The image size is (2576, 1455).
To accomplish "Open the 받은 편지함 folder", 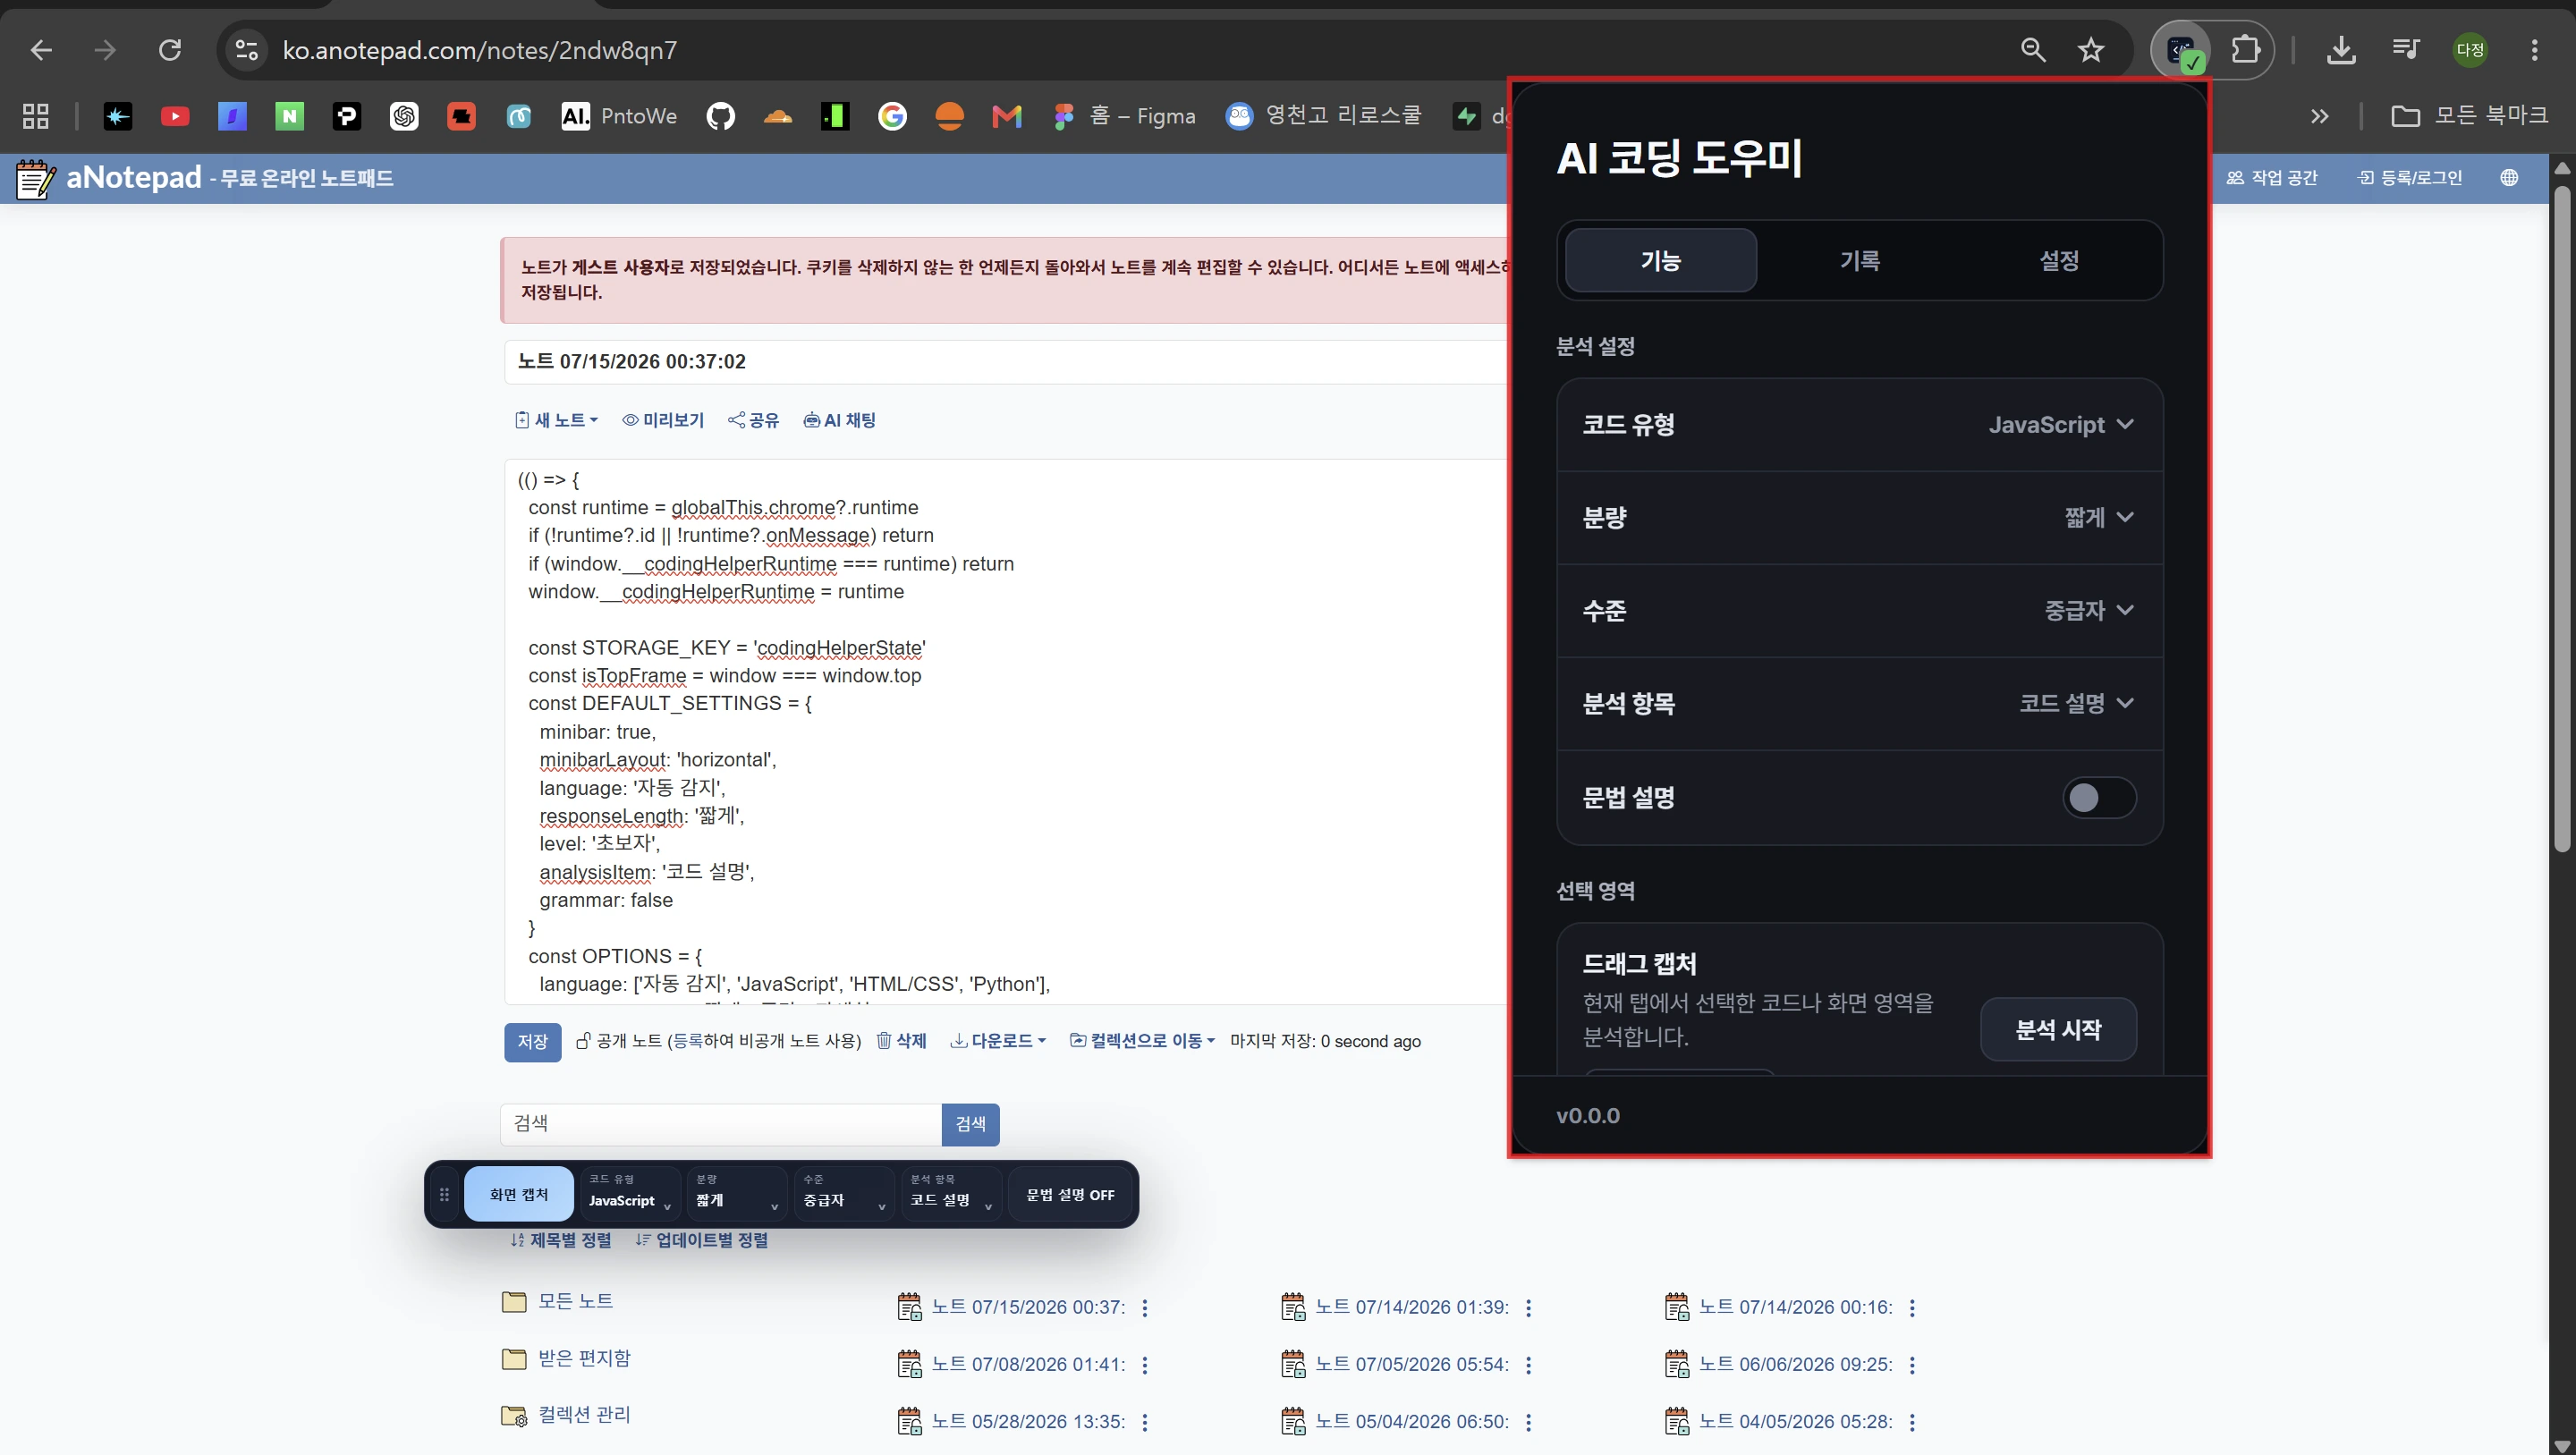I will tap(565, 1358).
